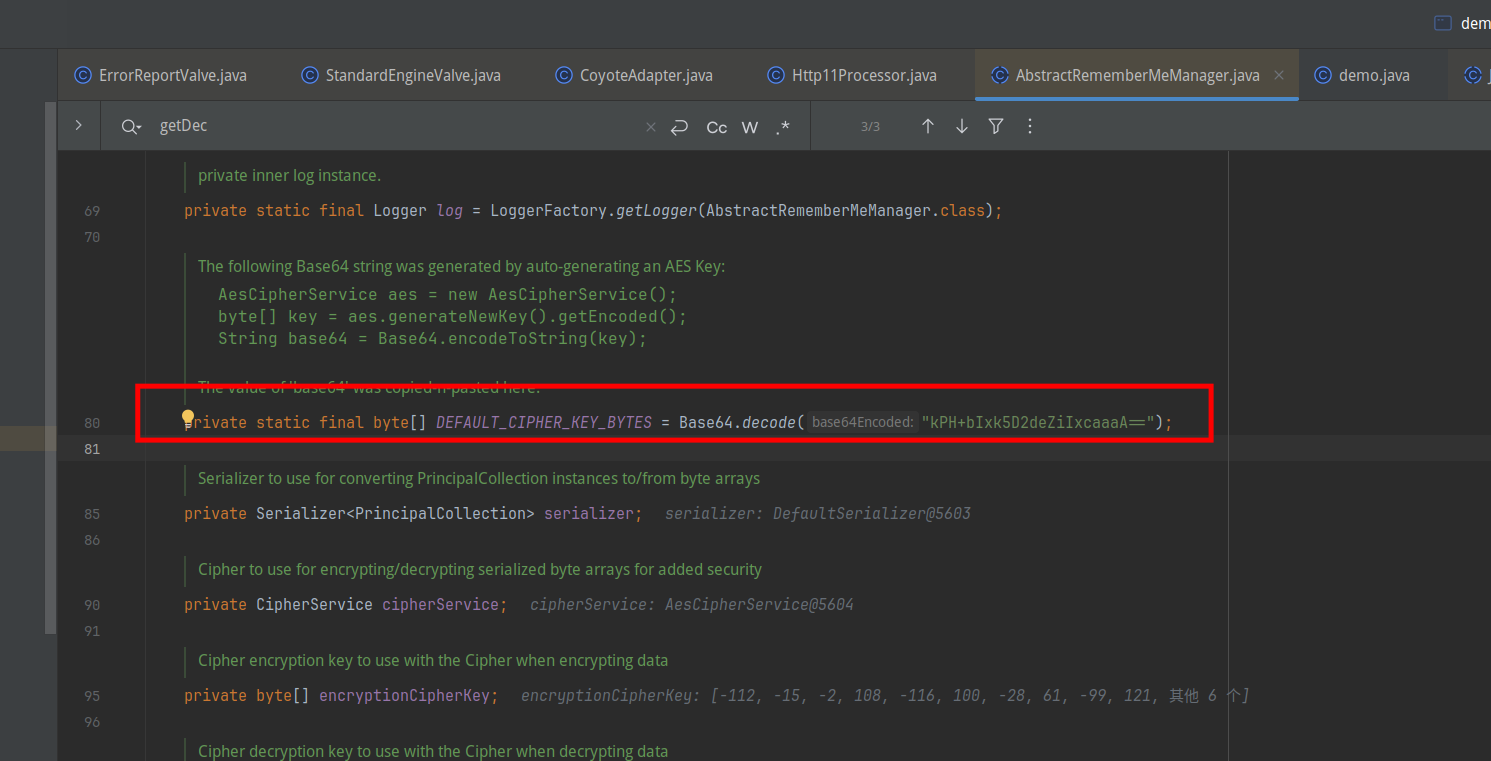
Task: Click line number 80 in gutter
Action: [x=92, y=423]
